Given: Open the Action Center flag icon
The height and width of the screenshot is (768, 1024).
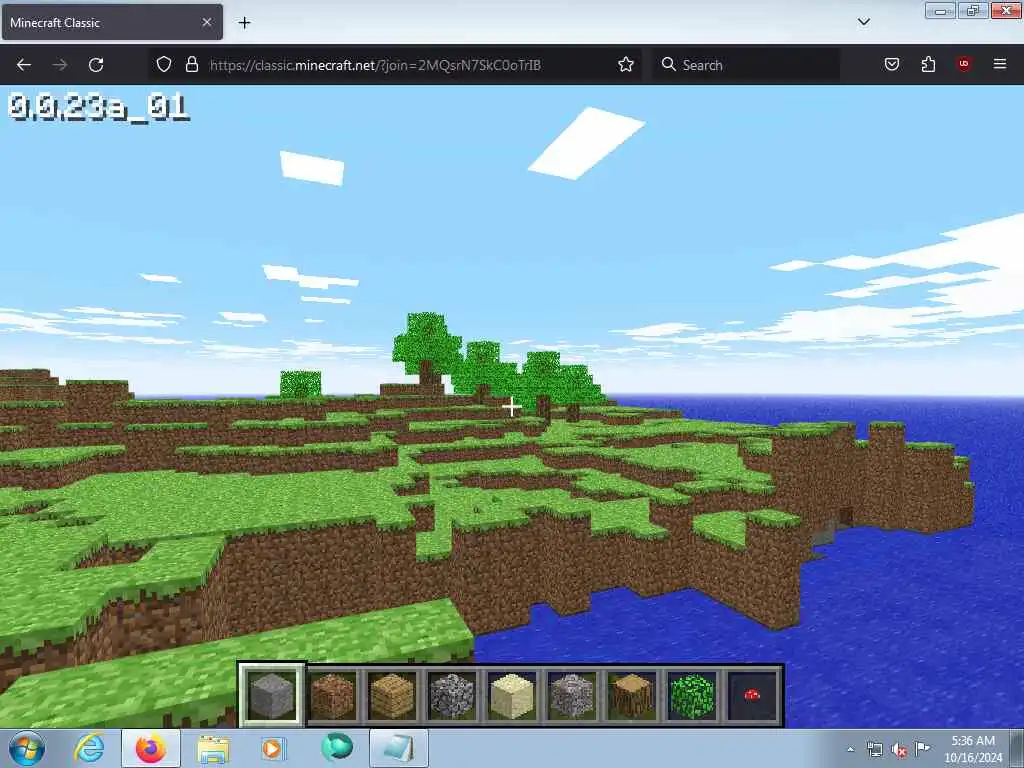Looking at the screenshot, I should coord(922,748).
